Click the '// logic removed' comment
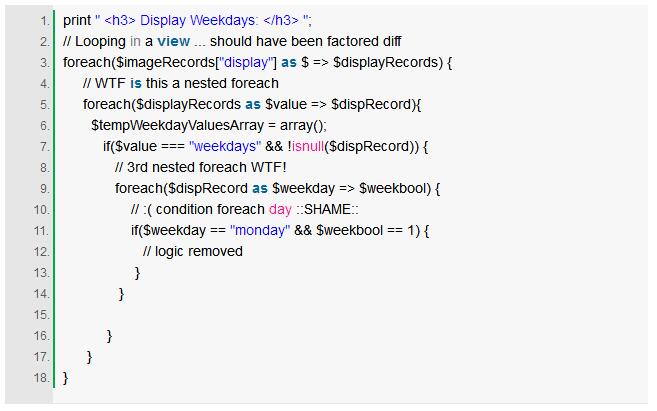Screen dimensions: 657x411 pos(192,251)
